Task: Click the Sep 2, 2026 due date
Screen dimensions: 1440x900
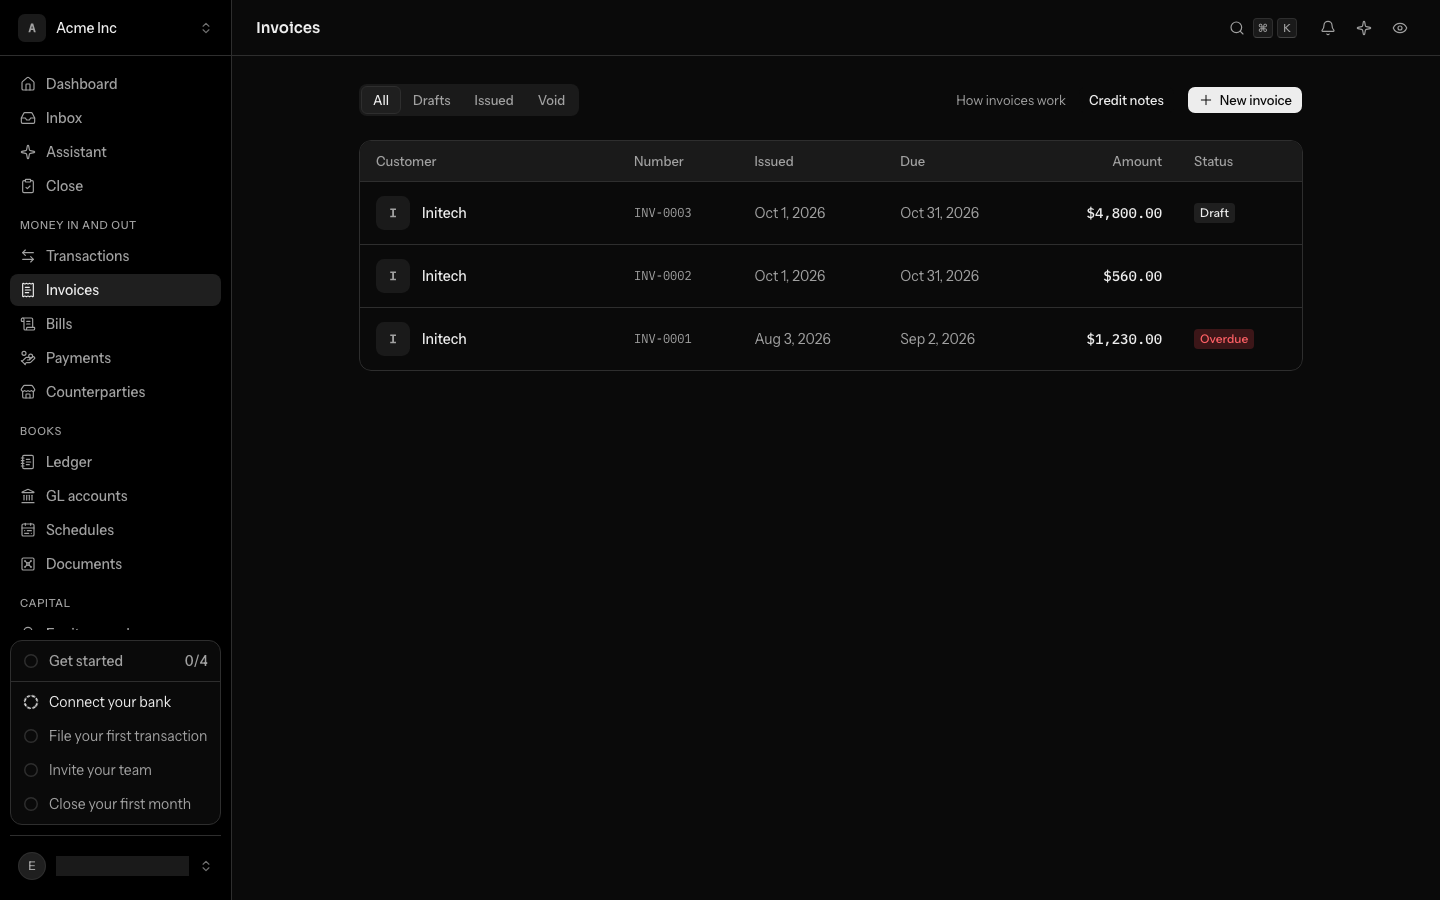Action: 937,339
